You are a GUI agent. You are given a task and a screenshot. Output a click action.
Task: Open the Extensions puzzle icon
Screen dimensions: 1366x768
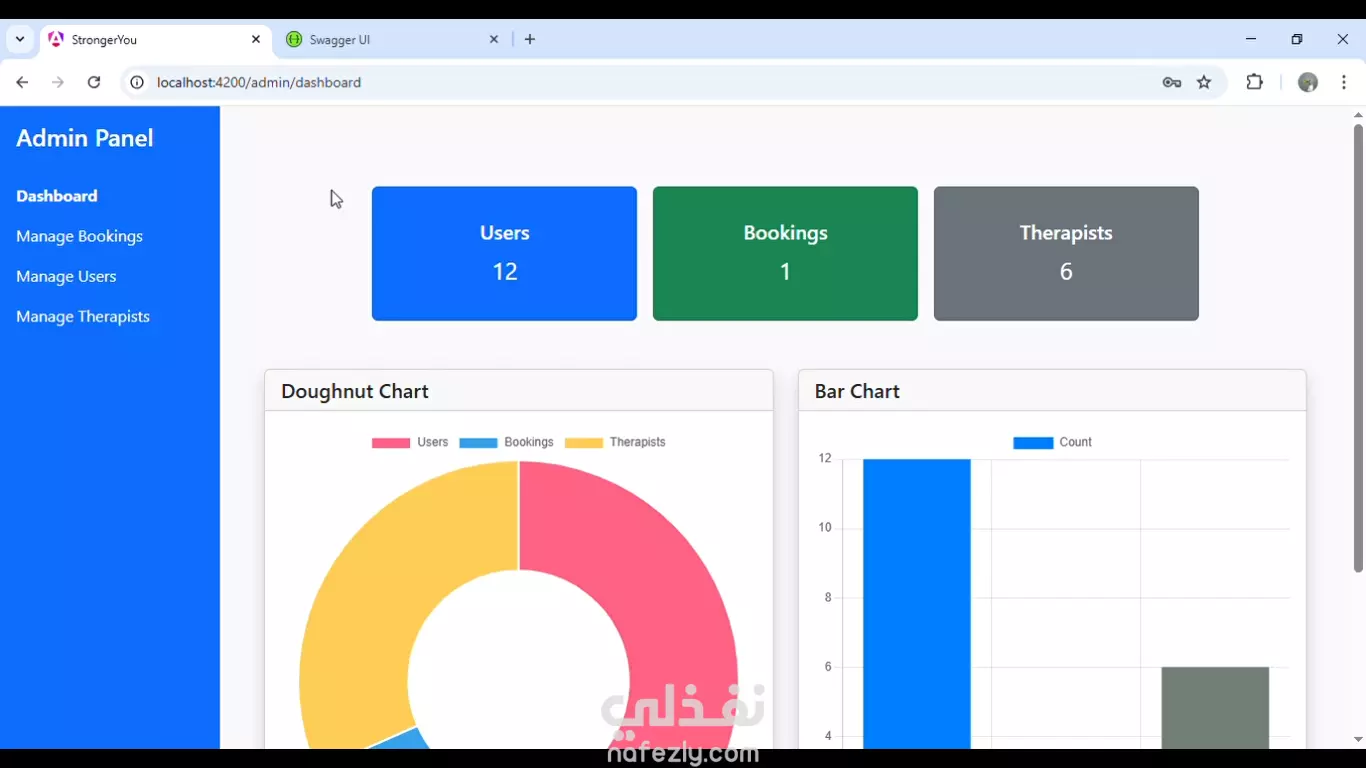click(x=1255, y=82)
